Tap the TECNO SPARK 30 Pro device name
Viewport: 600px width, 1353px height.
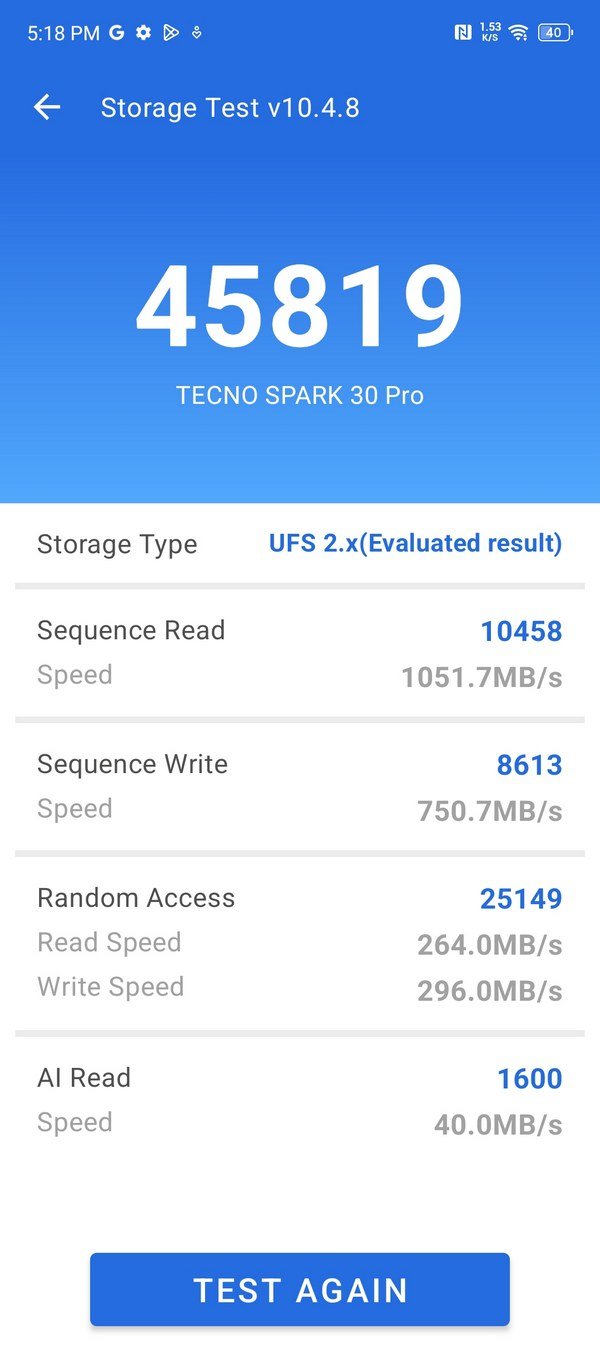pos(300,395)
